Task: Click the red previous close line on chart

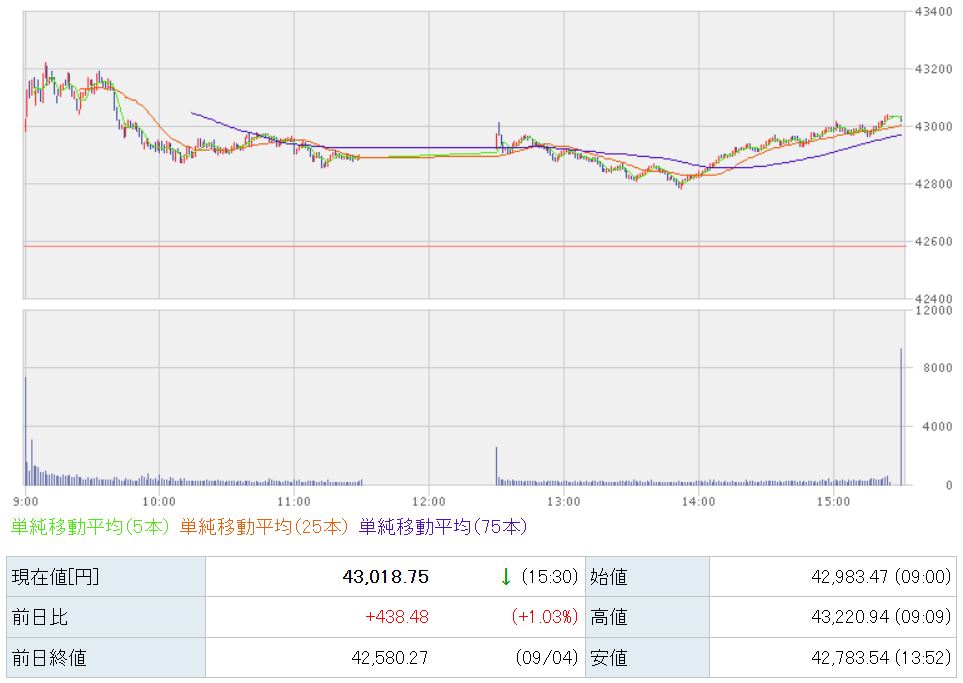Action: pyautogui.click(x=464, y=246)
